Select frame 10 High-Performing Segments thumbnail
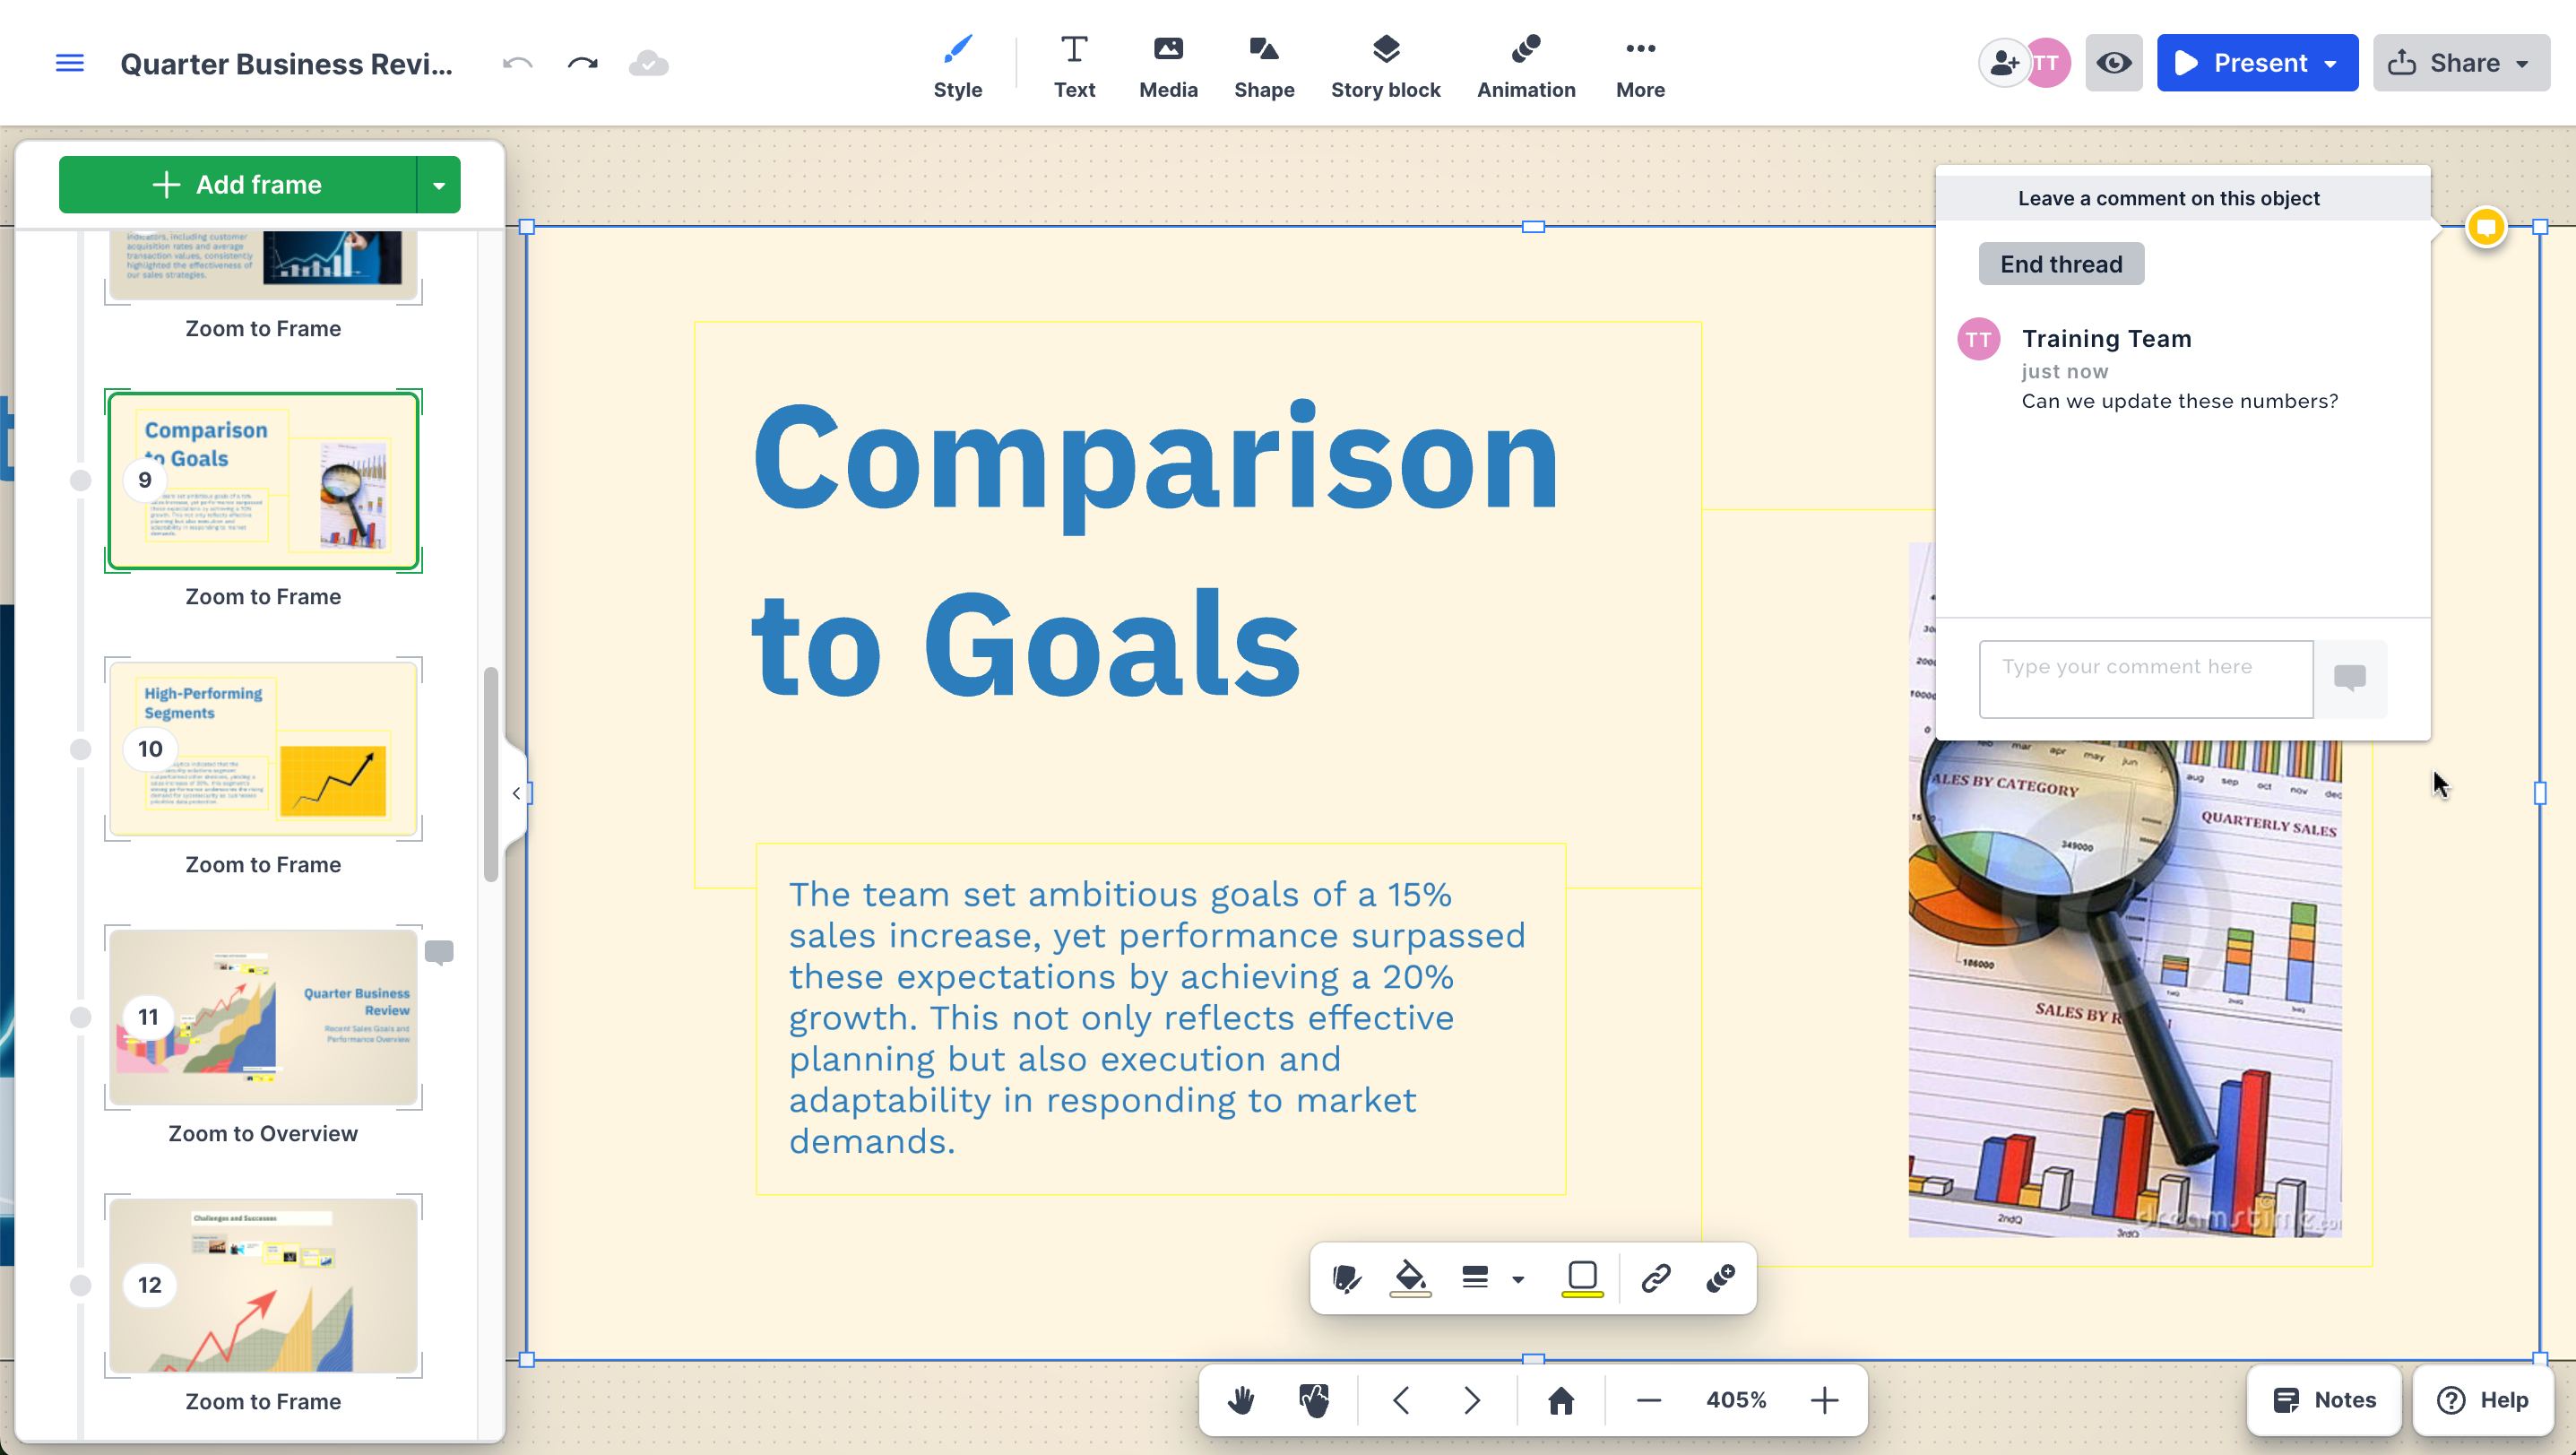 (x=263, y=748)
